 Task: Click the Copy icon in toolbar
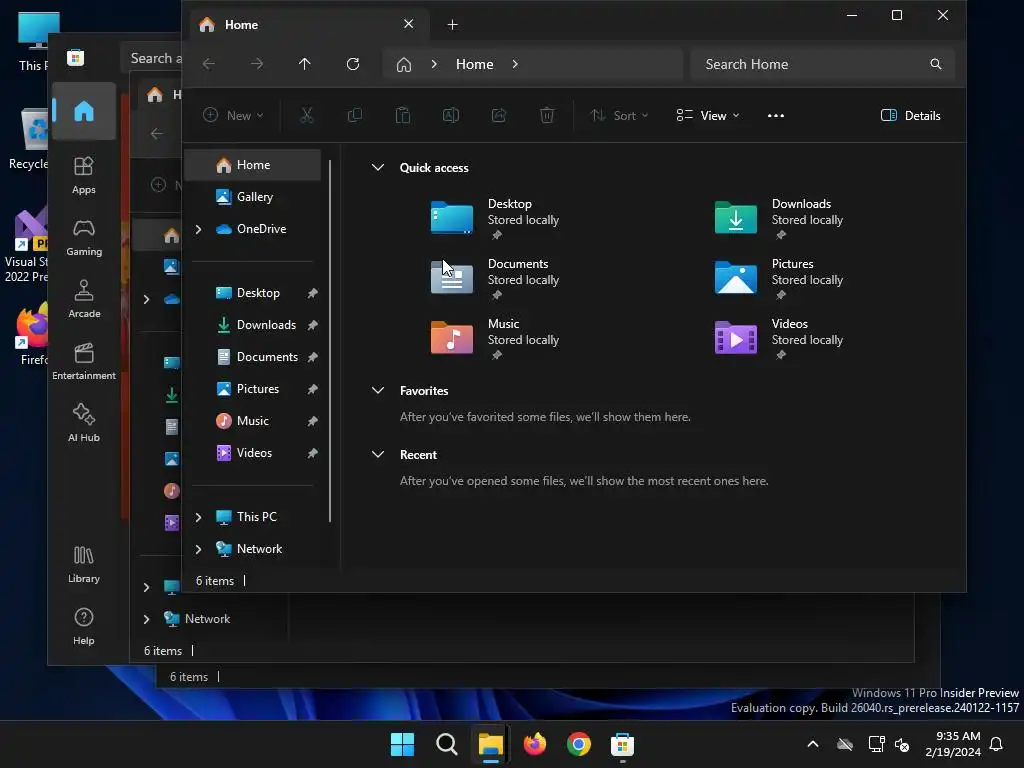tap(355, 116)
